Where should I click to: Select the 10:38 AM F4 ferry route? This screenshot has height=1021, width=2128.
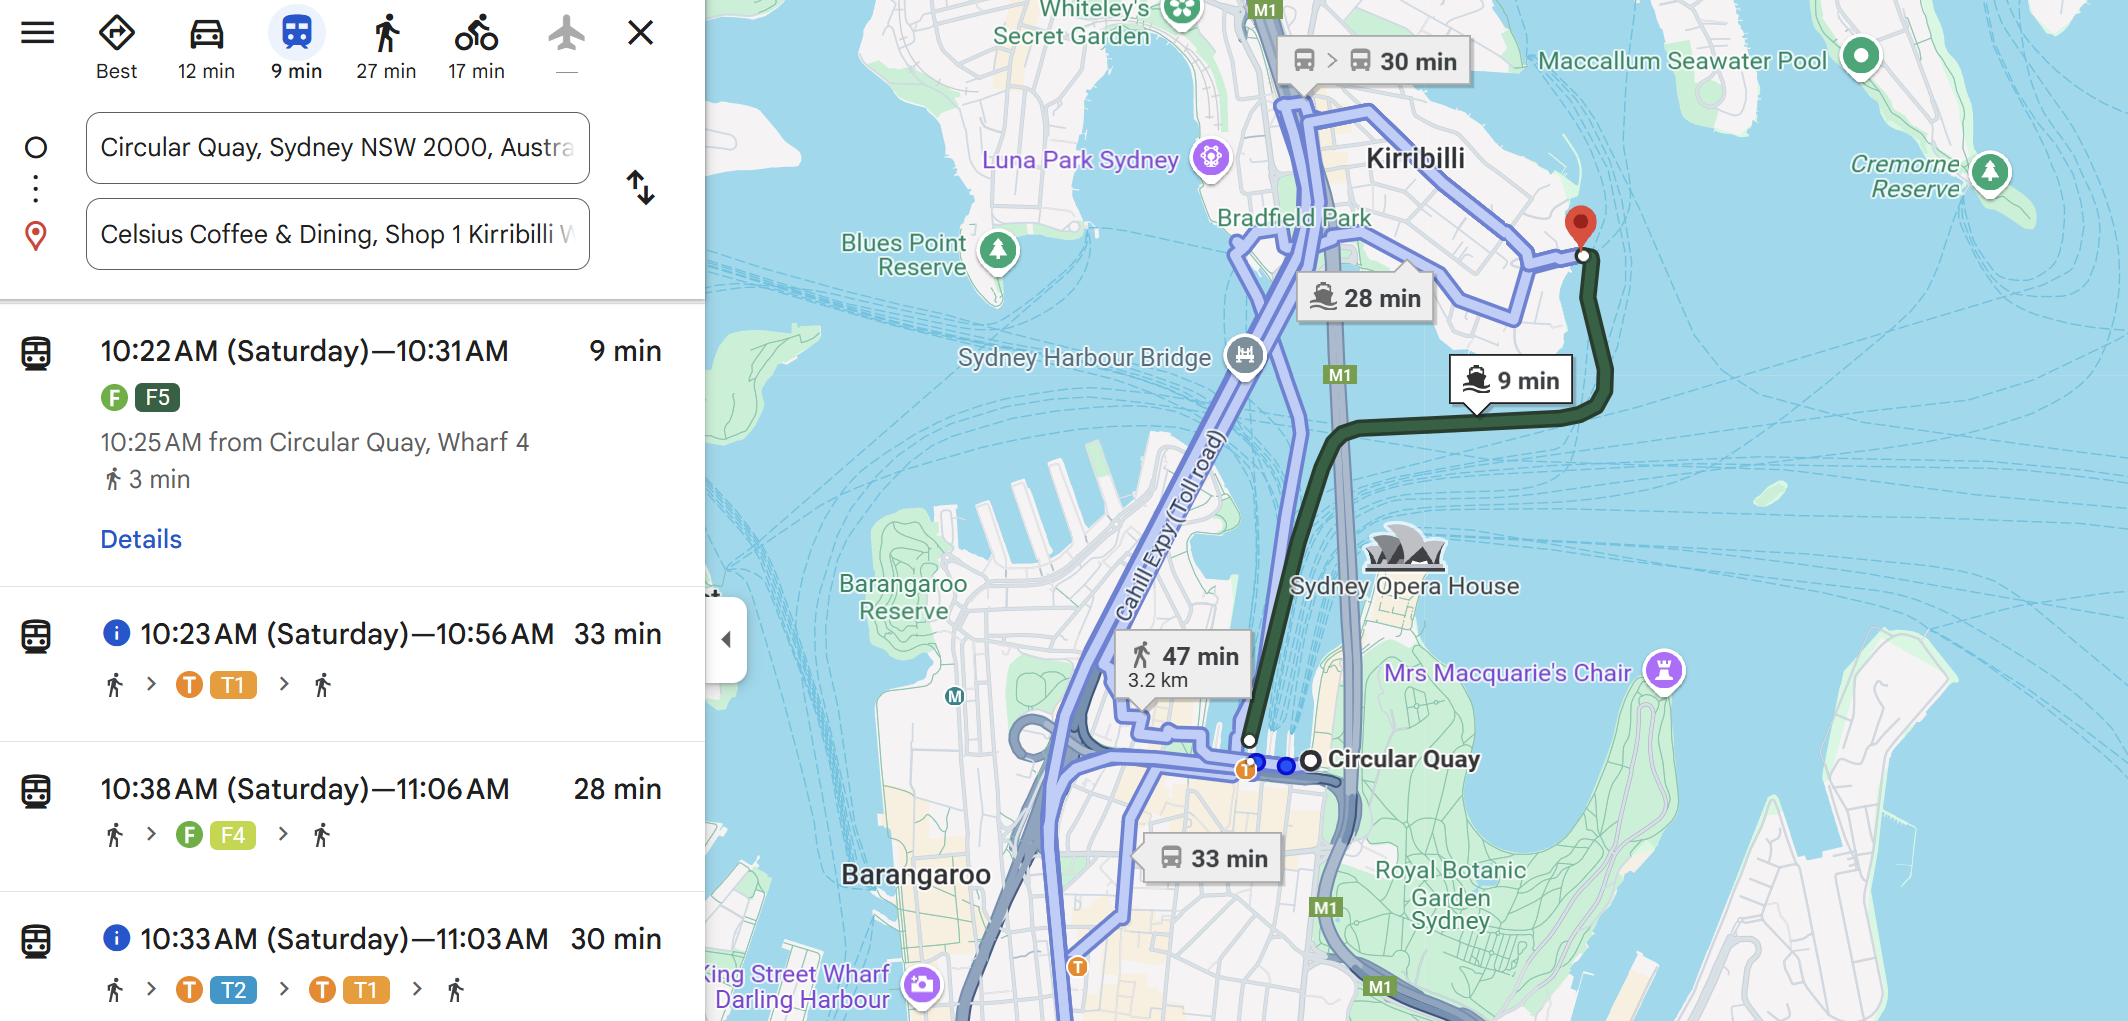[352, 817]
